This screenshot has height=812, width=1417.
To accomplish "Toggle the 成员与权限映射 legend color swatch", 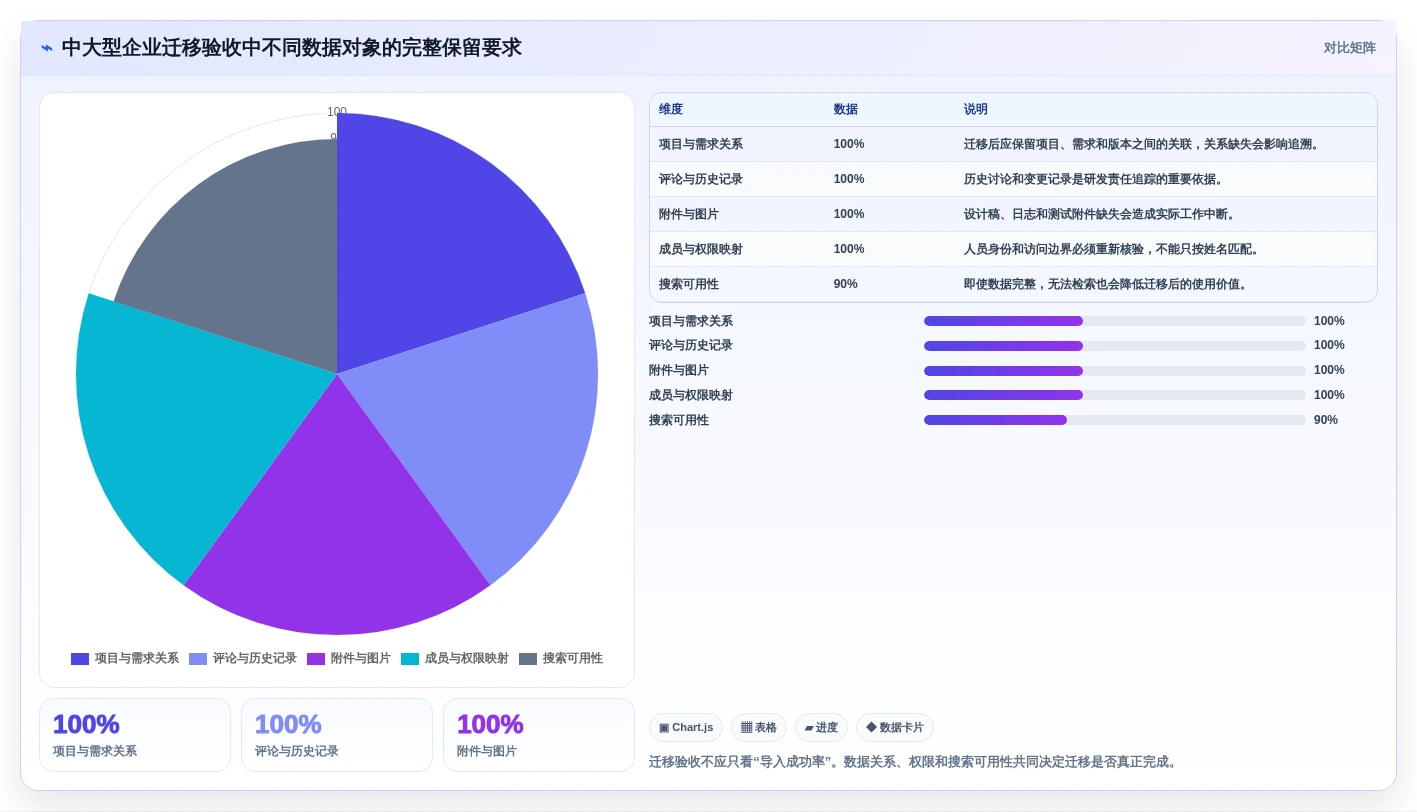I will tap(410, 659).
